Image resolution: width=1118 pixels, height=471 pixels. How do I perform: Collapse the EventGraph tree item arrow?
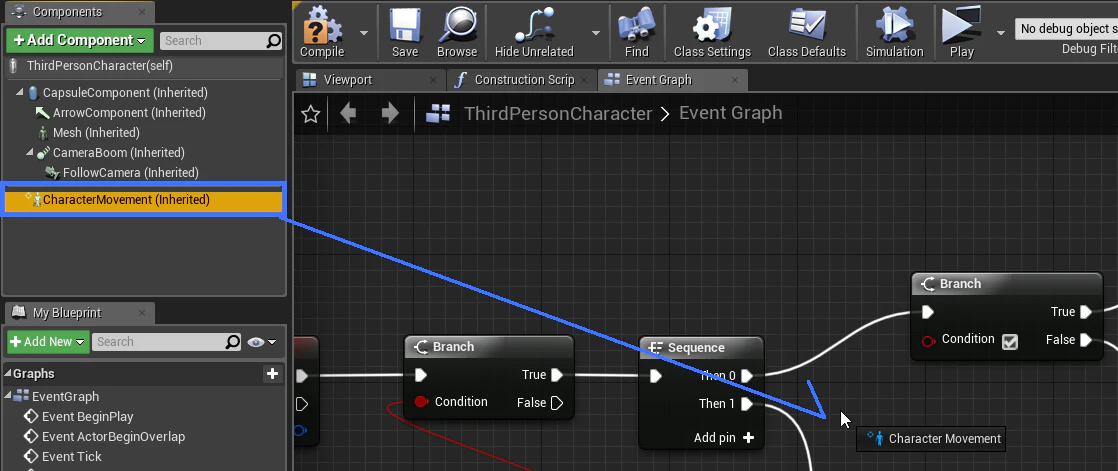9,396
